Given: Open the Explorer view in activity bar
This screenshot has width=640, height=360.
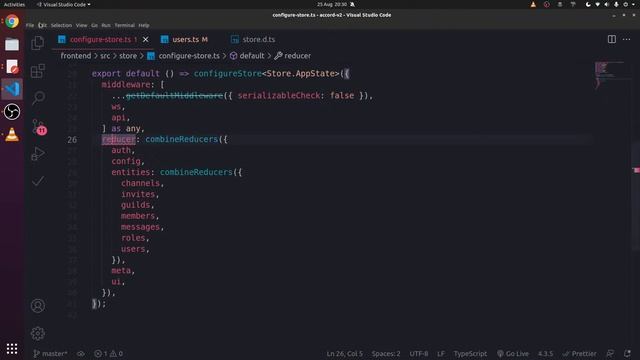Looking at the screenshot, I should tap(38, 43).
